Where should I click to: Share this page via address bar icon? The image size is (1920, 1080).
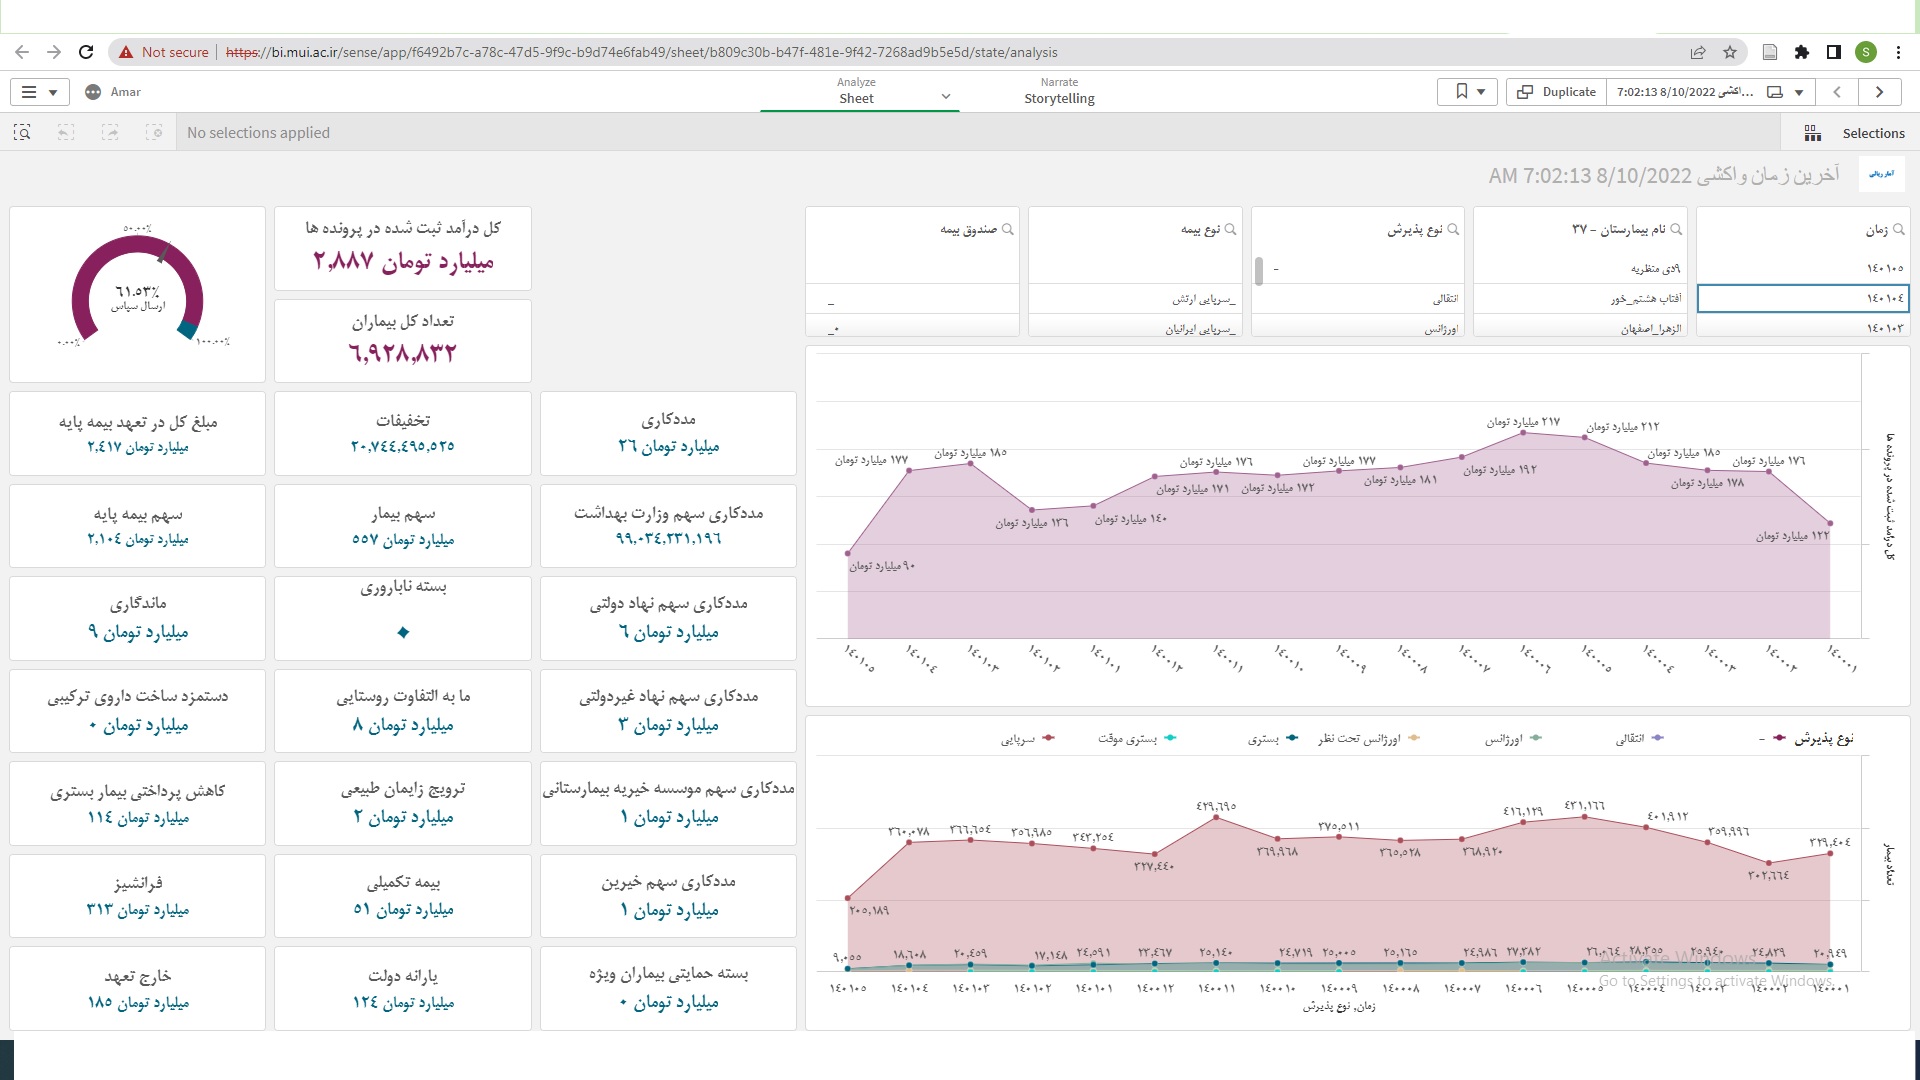tap(1698, 52)
